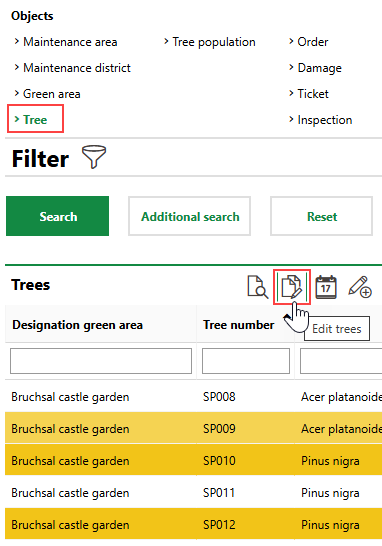Screen dimensions: 382x546
Task: Click the Tree number column header
Action: point(239,325)
